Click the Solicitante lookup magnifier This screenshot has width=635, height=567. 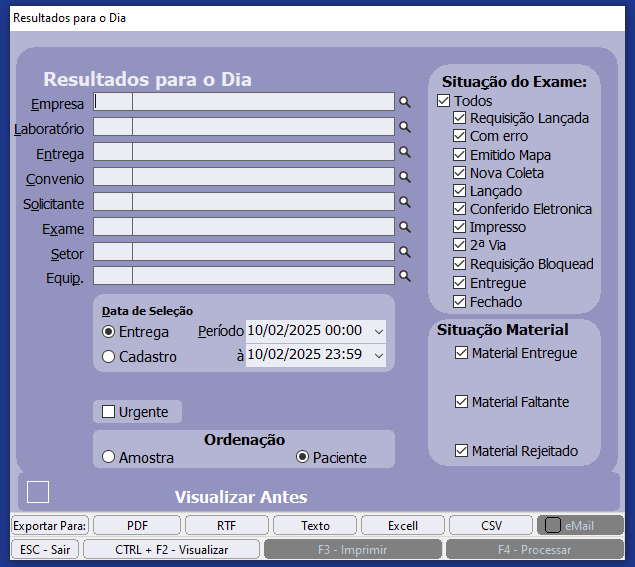[x=405, y=202]
